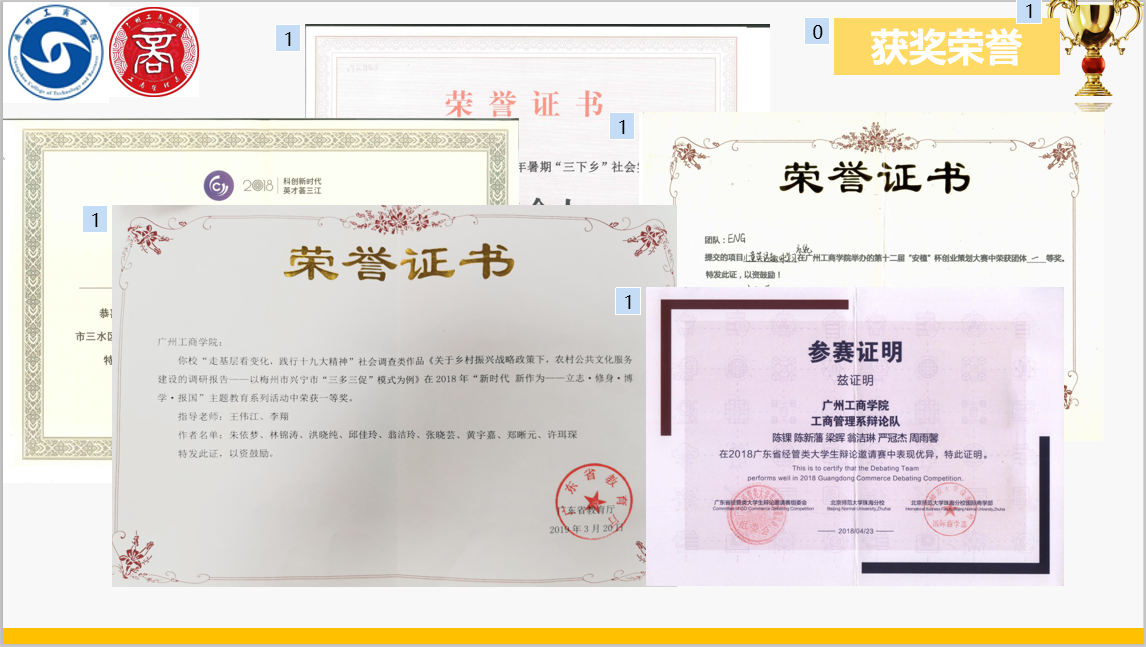
Task: Click animation marker 1 beside black-titled 荣誉证书
Action: pos(622,127)
